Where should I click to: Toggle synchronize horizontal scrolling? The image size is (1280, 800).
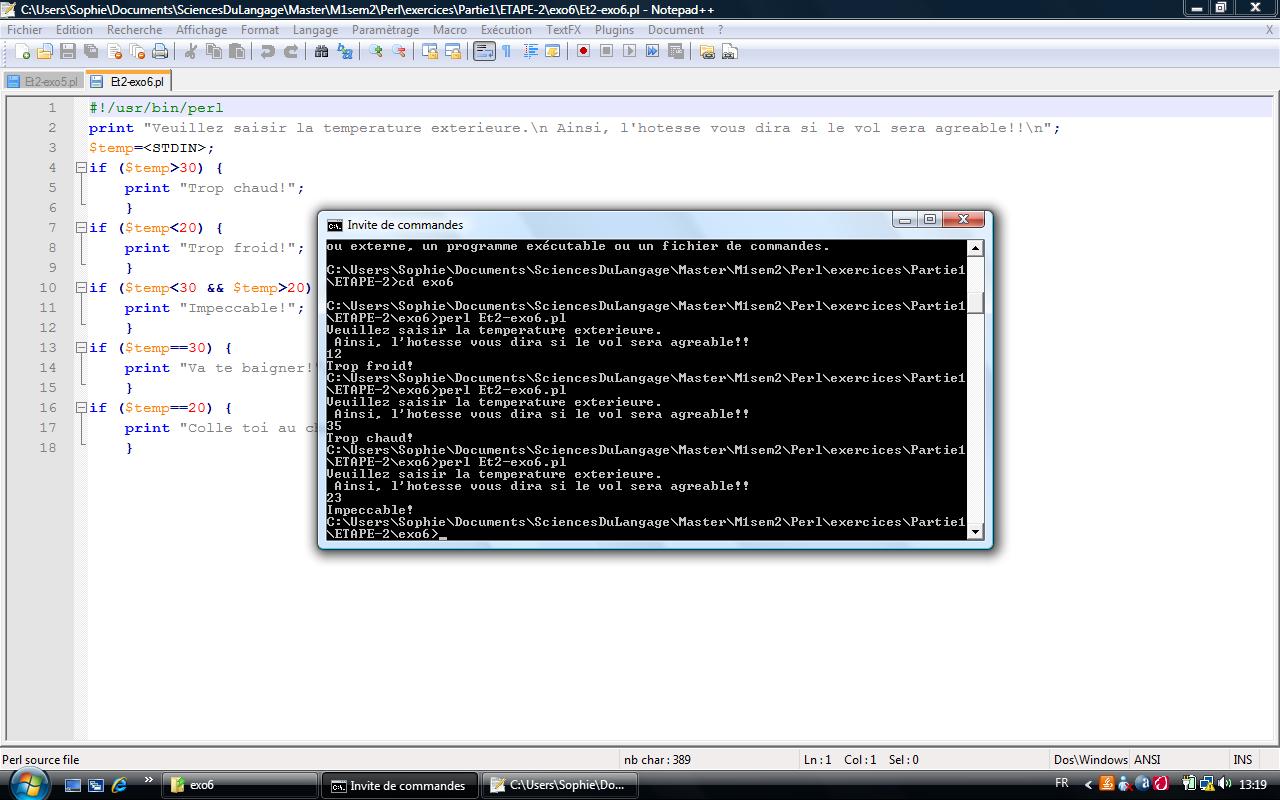click(x=453, y=52)
